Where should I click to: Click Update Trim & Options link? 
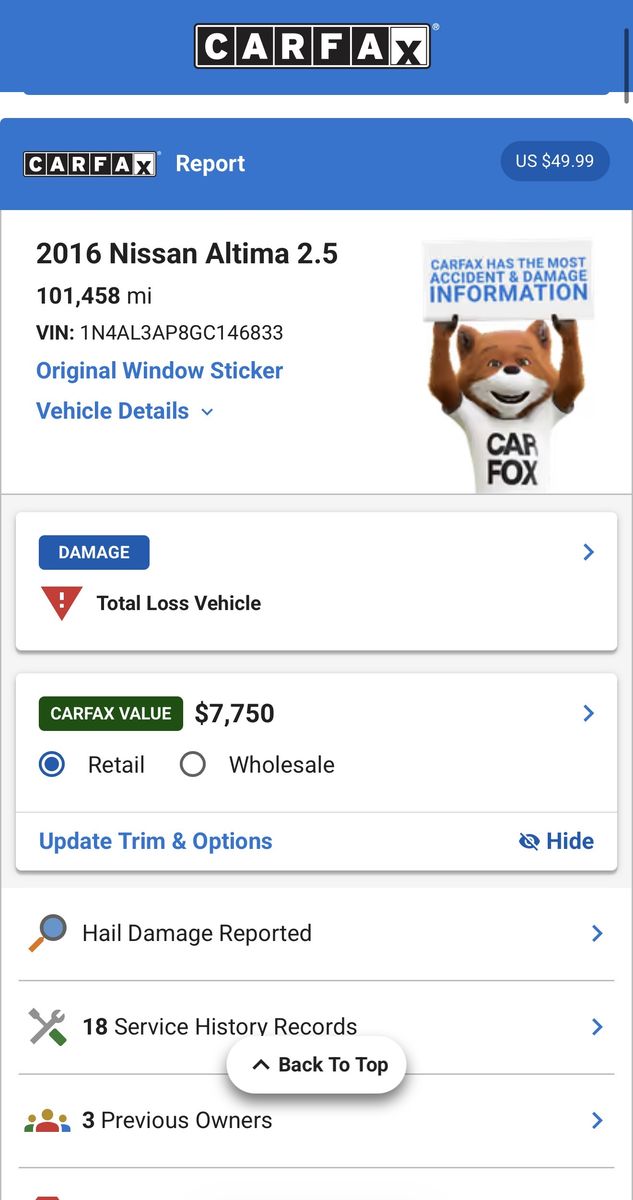click(x=155, y=841)
